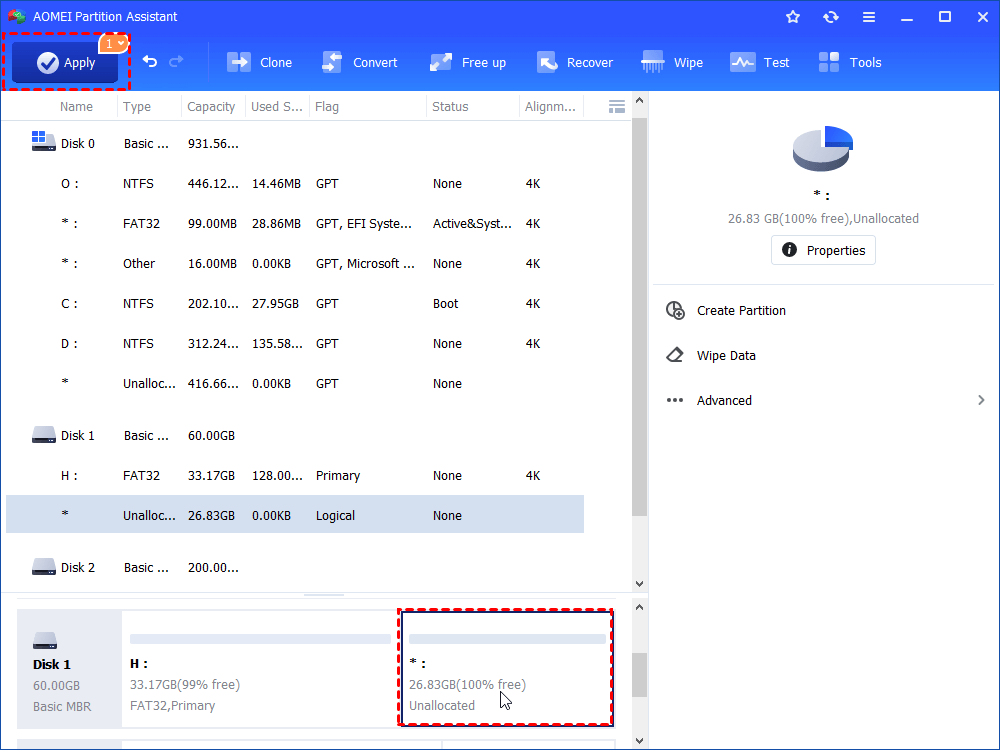Open the hamburger menu in title bar
The width and height of the screenshot is (1000, 750).
click(x=869, y=17)
